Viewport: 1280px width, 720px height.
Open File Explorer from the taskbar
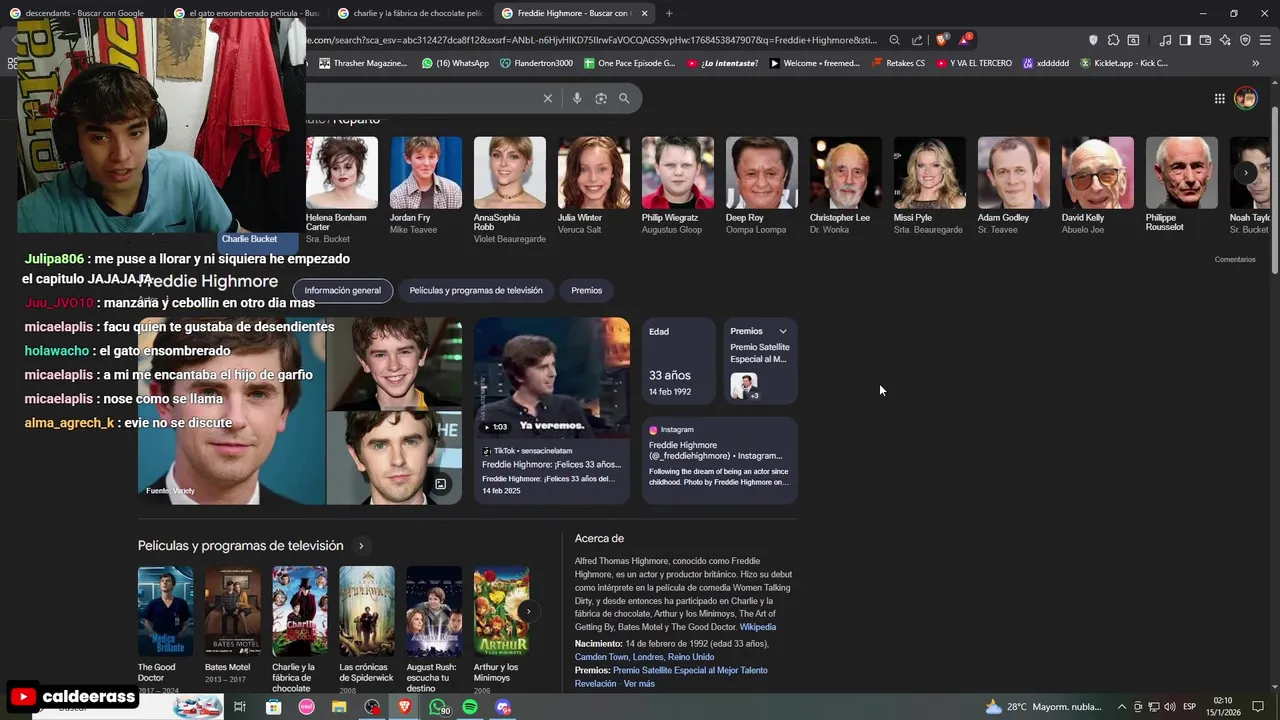339,707
